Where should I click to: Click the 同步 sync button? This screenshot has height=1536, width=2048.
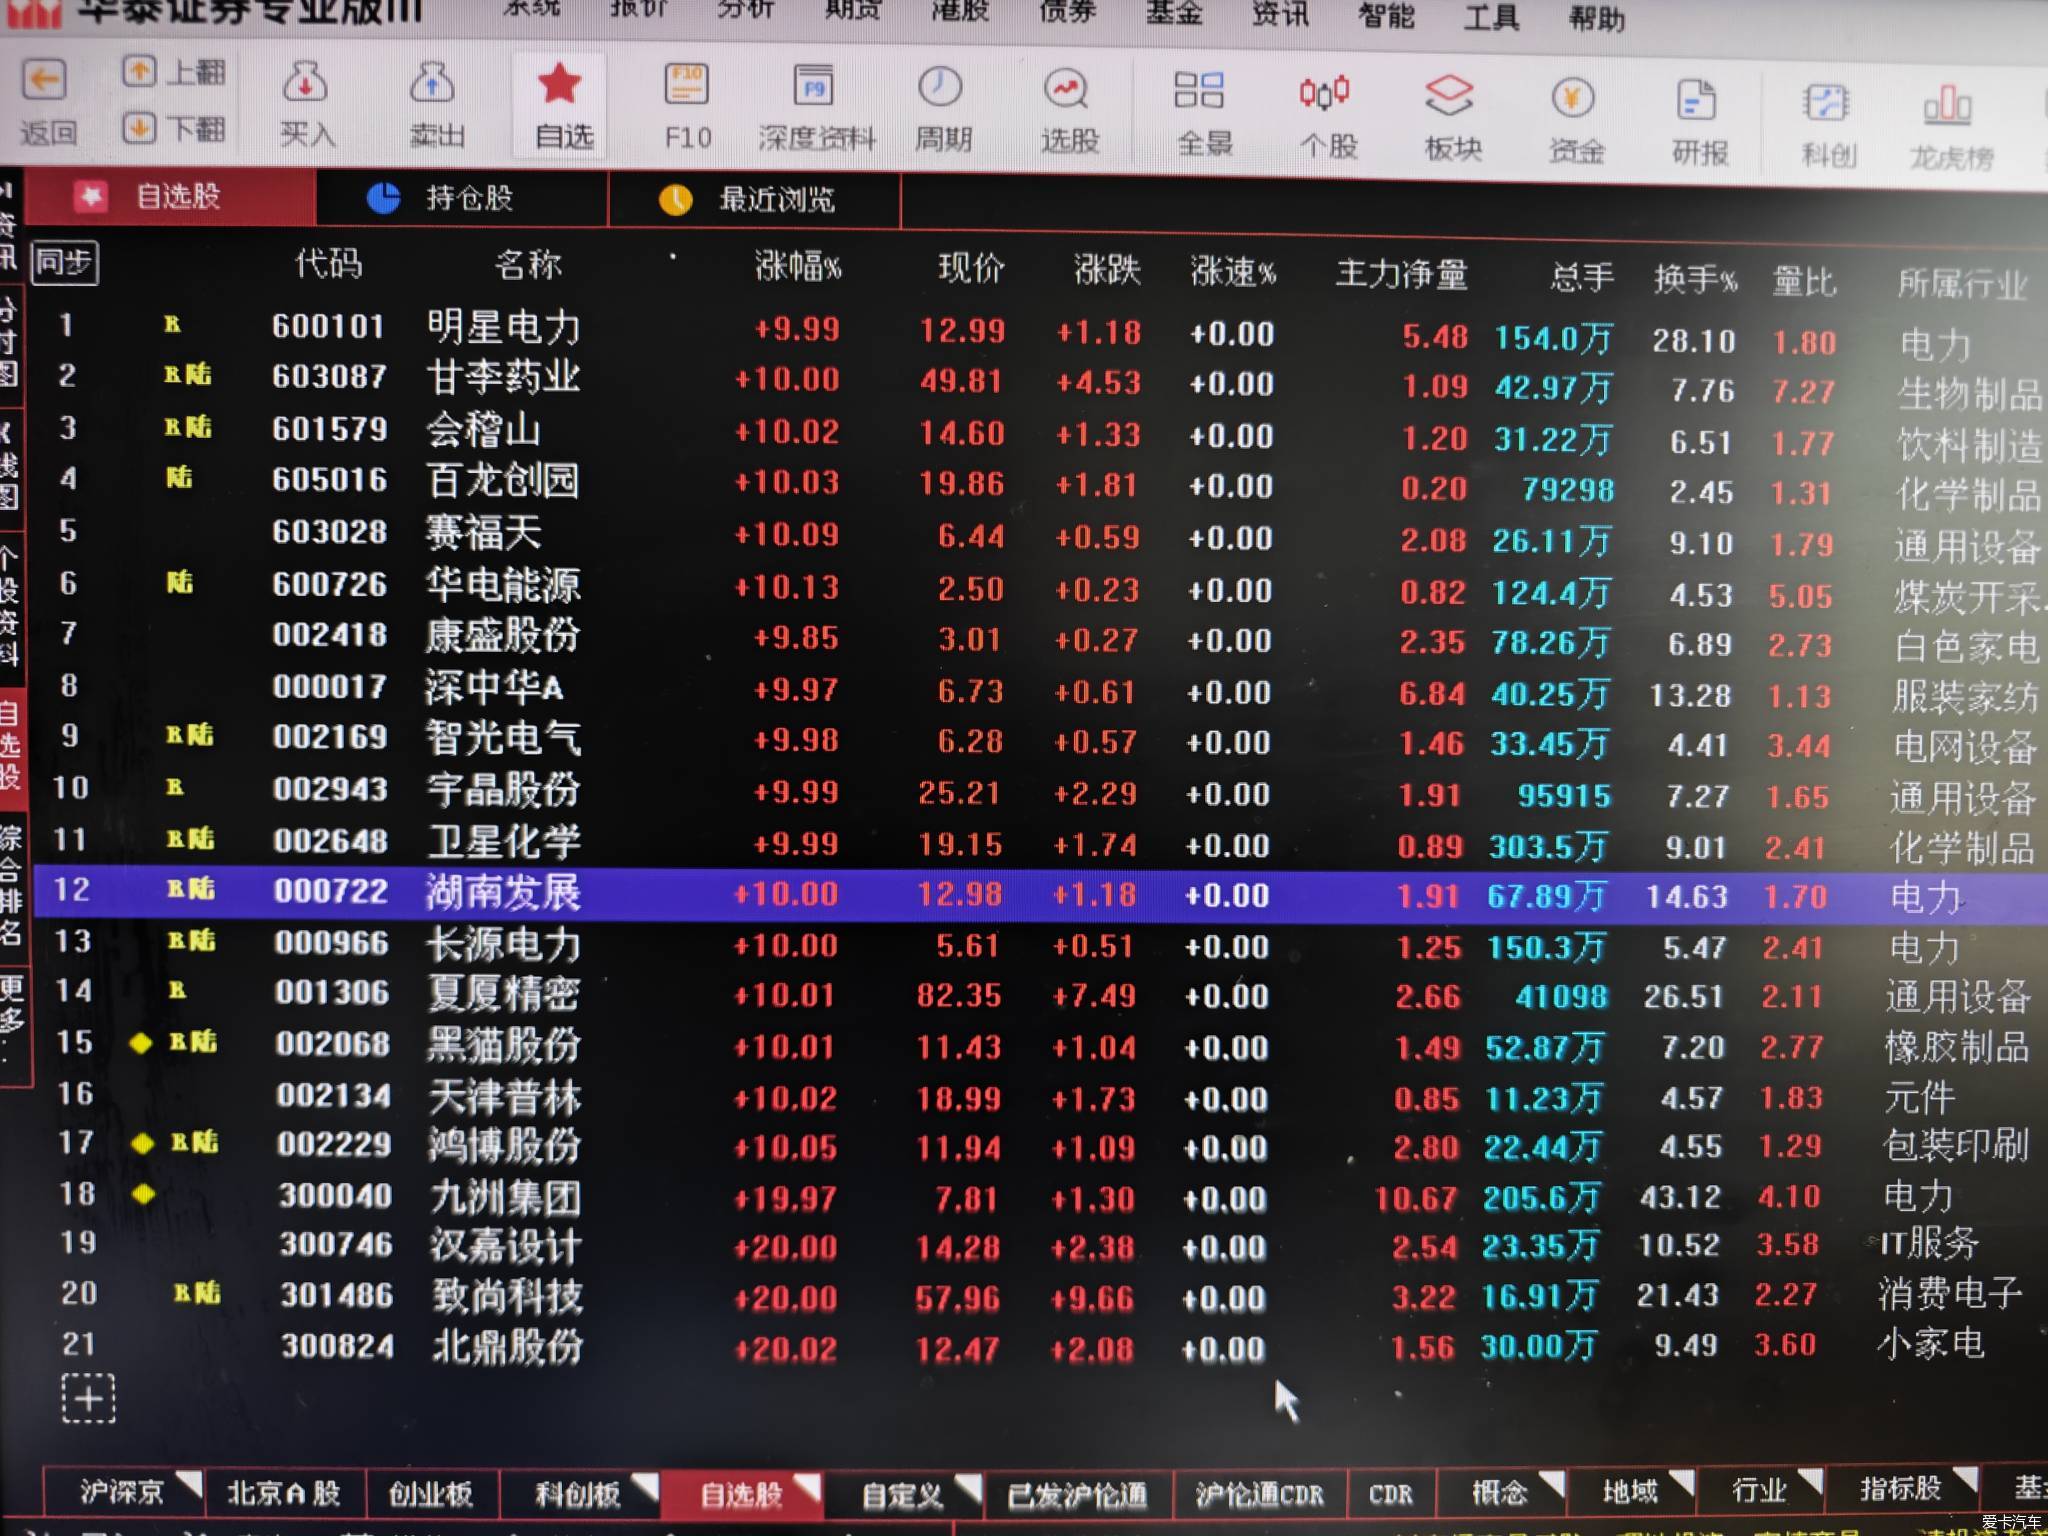coord(65,262)
